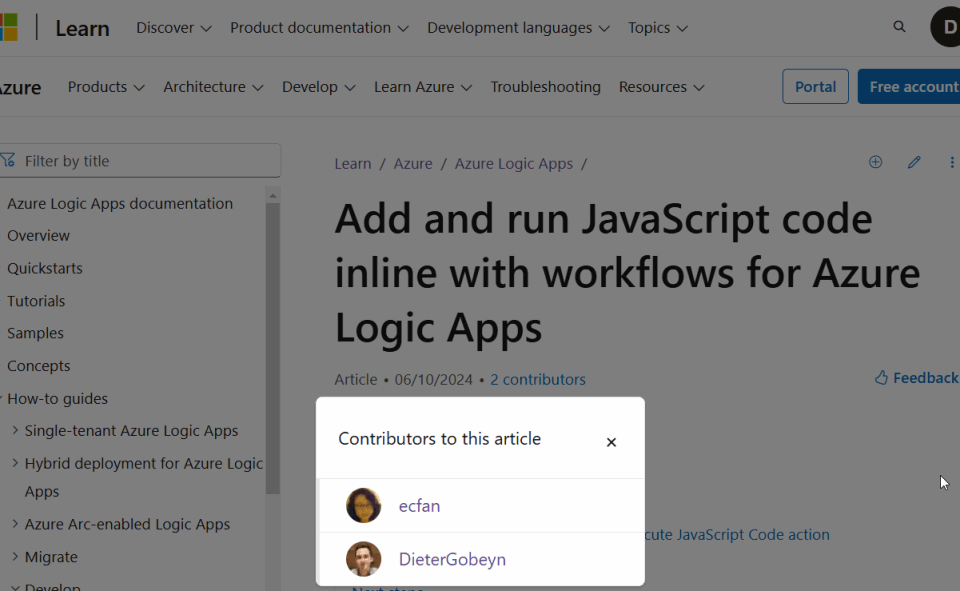
Task: Expand the Migrate tree node
Action: (x=15, y=556)
